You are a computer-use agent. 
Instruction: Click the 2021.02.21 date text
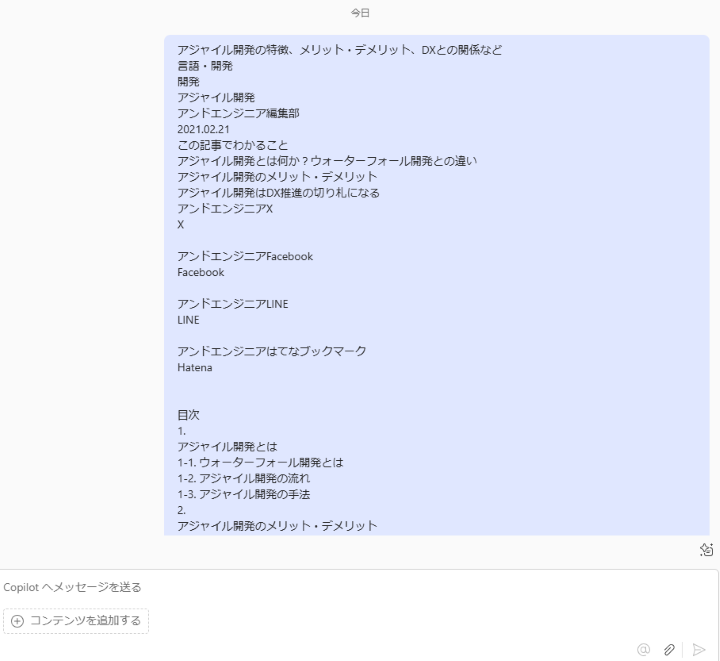coord(203,129)
